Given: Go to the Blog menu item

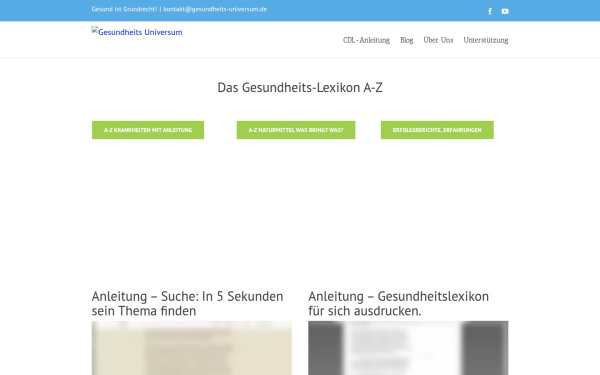Looking at the screenshot, I should click(x=406, y=40).
